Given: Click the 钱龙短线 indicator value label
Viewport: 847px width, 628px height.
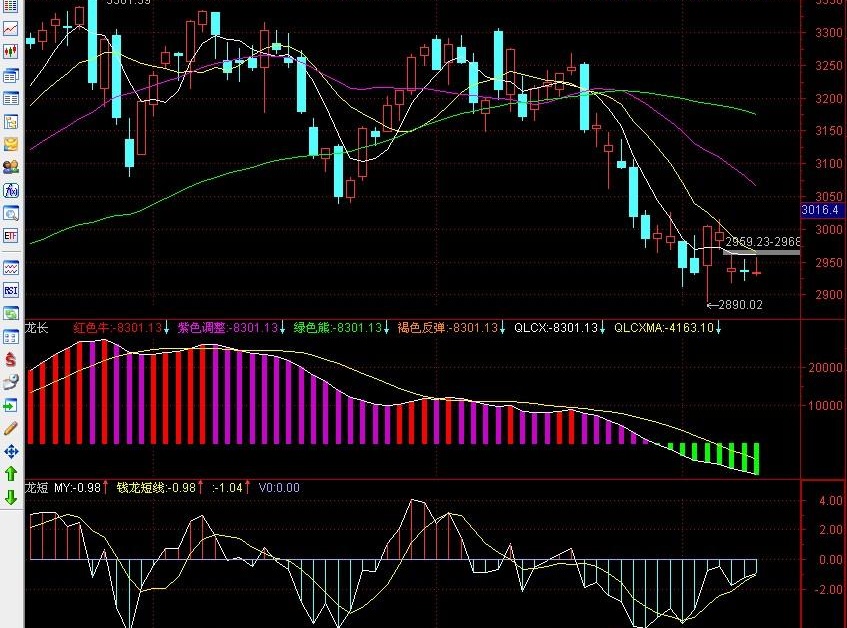Looking at the screenshot, I should click(x=156, y=488).
